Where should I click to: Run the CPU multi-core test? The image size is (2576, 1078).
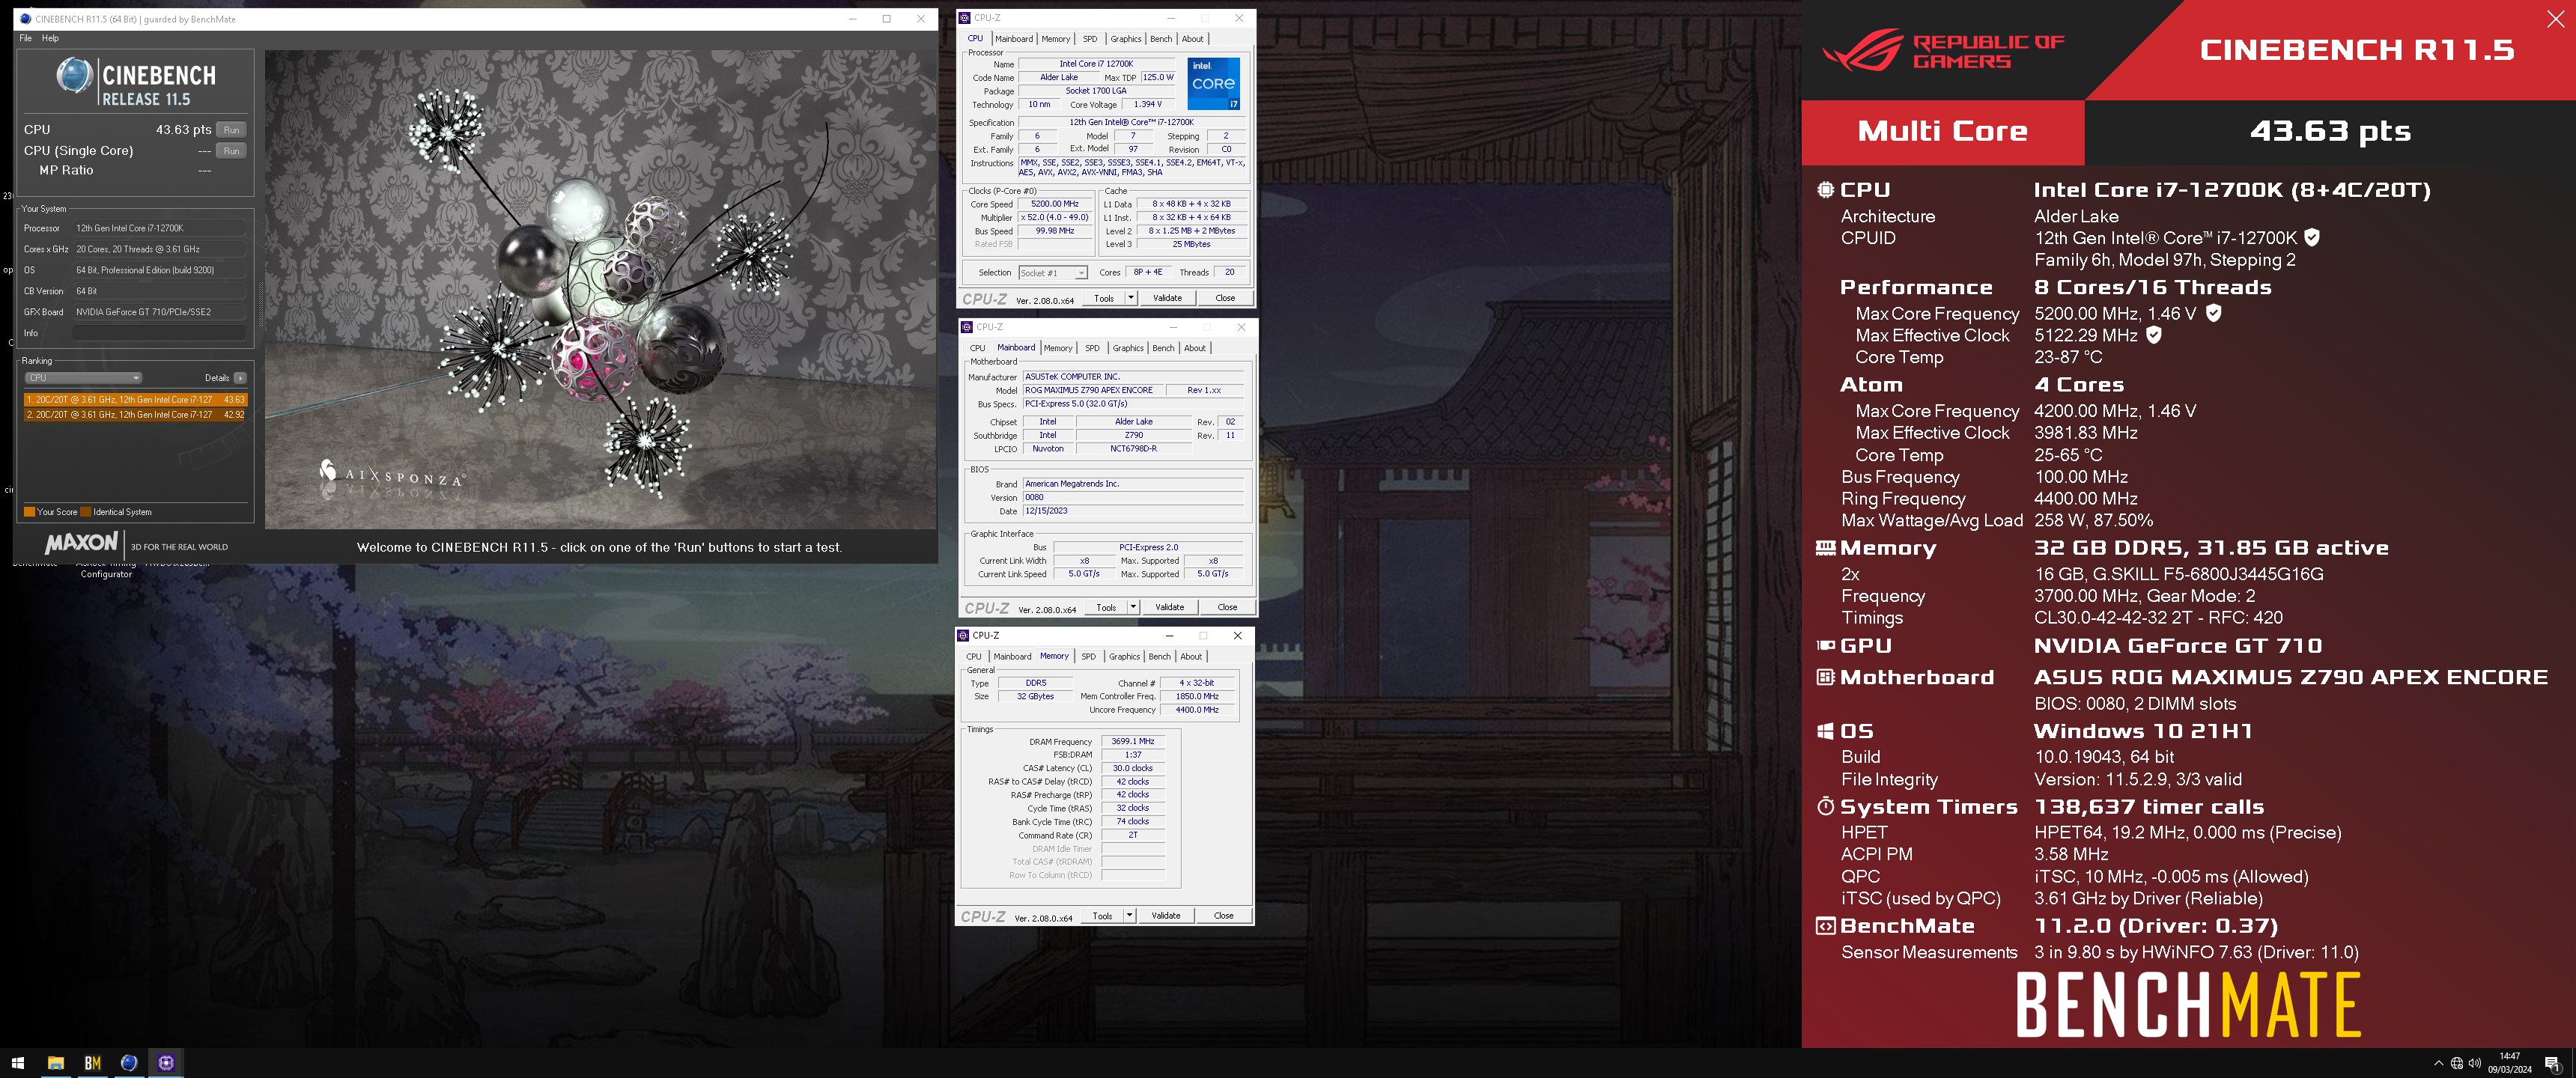point(231,130)
